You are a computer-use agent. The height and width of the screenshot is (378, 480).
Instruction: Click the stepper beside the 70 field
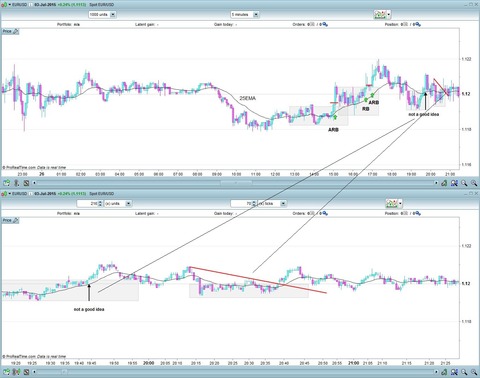pos(254,203)
